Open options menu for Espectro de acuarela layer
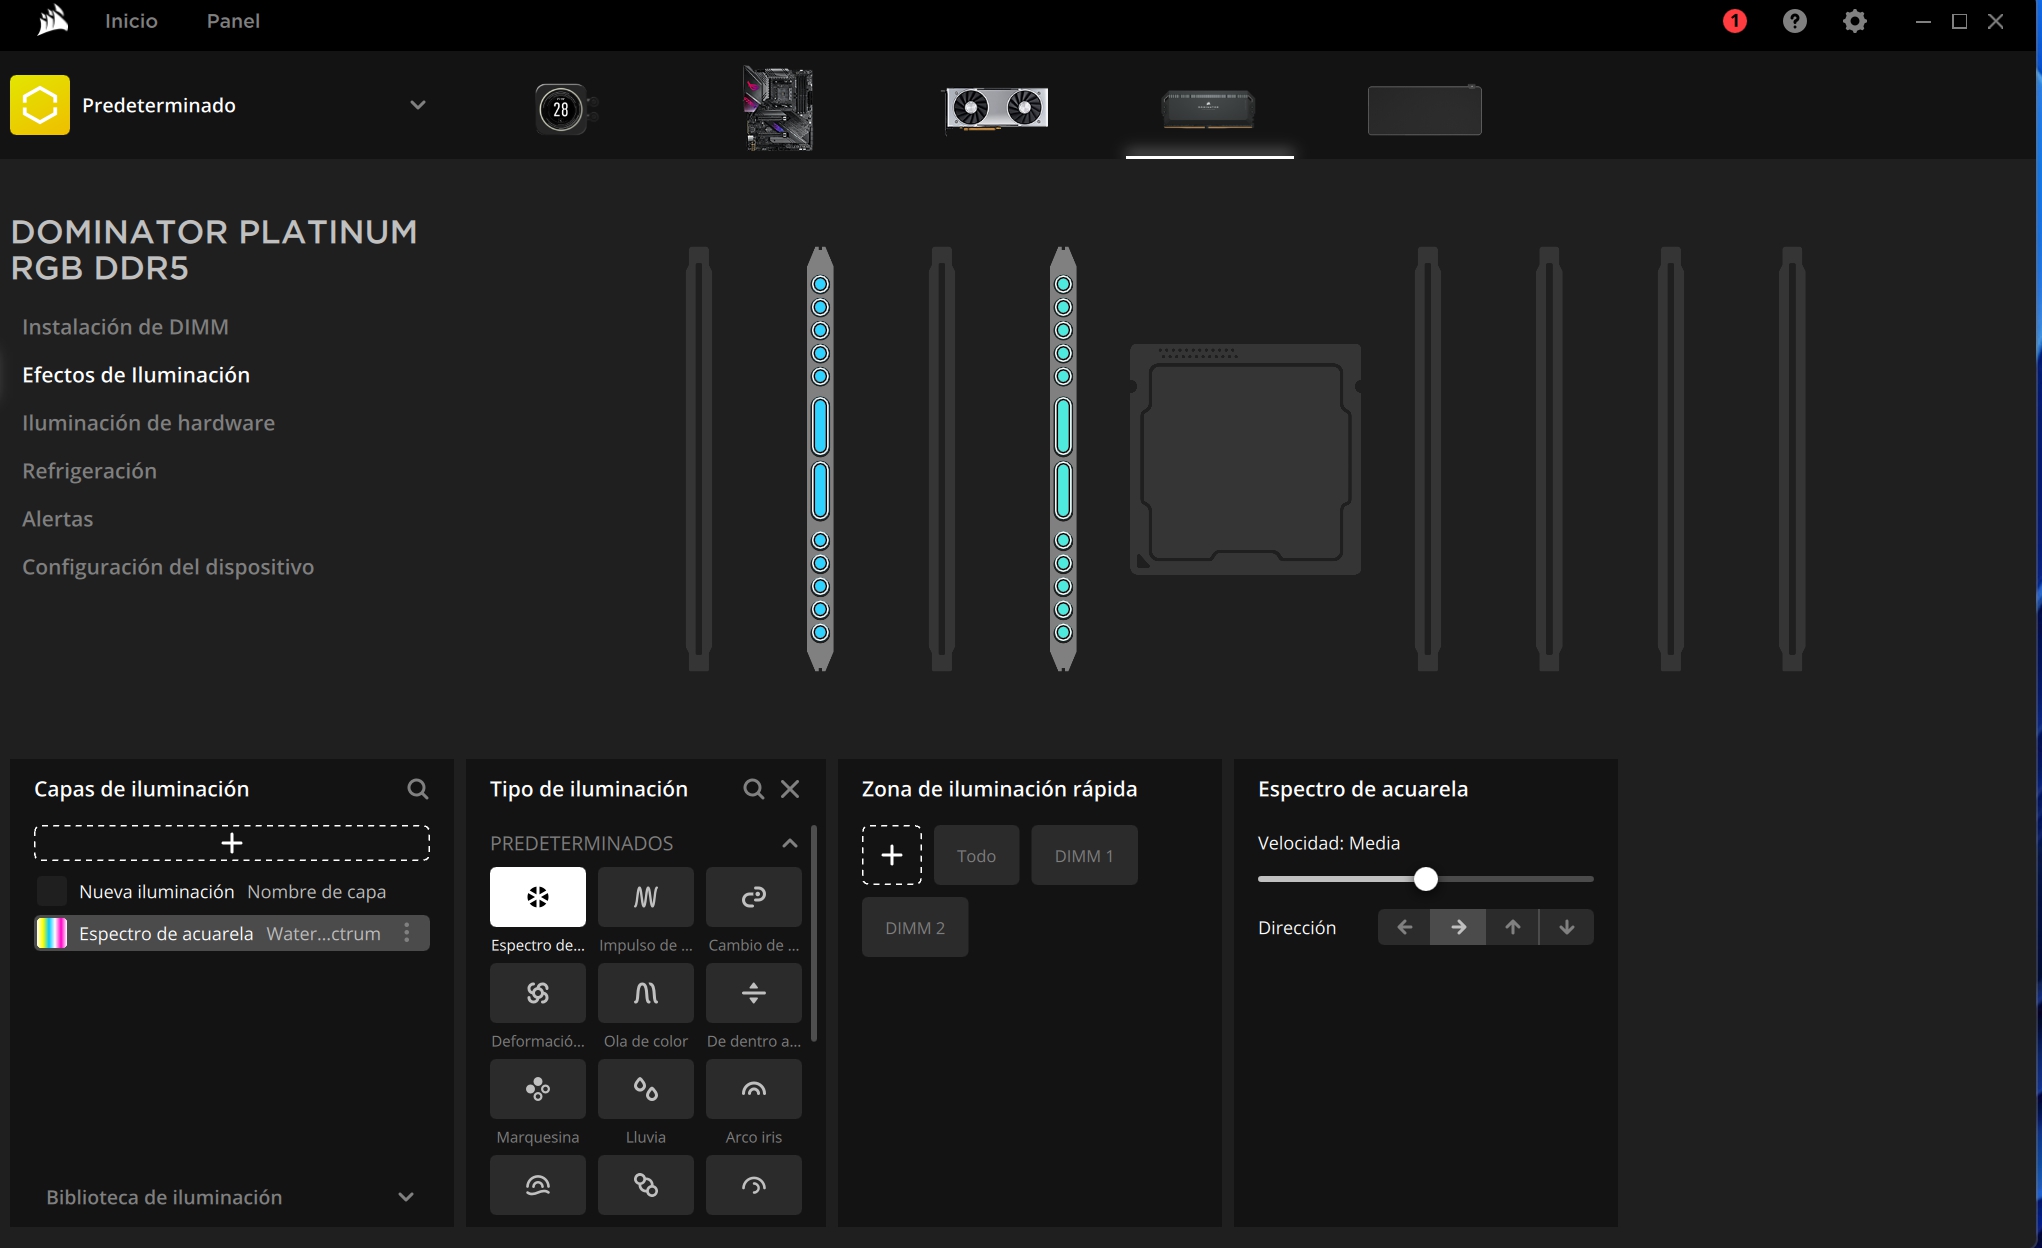 click(407, 933)
